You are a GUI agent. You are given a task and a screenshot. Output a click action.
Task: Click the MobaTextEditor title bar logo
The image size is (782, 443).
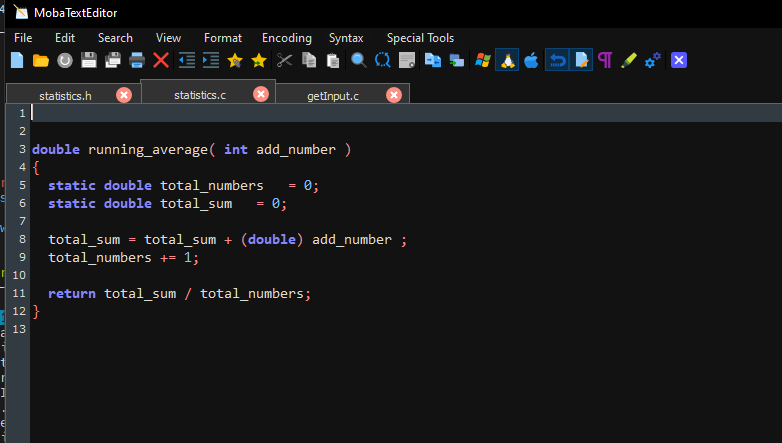point(21,12)
